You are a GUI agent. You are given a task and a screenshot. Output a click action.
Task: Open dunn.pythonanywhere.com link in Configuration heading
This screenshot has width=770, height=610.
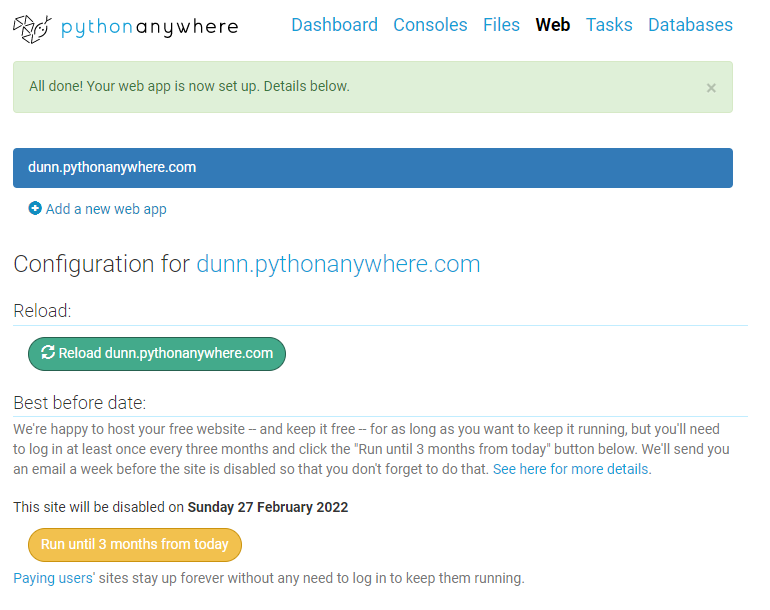338,264
